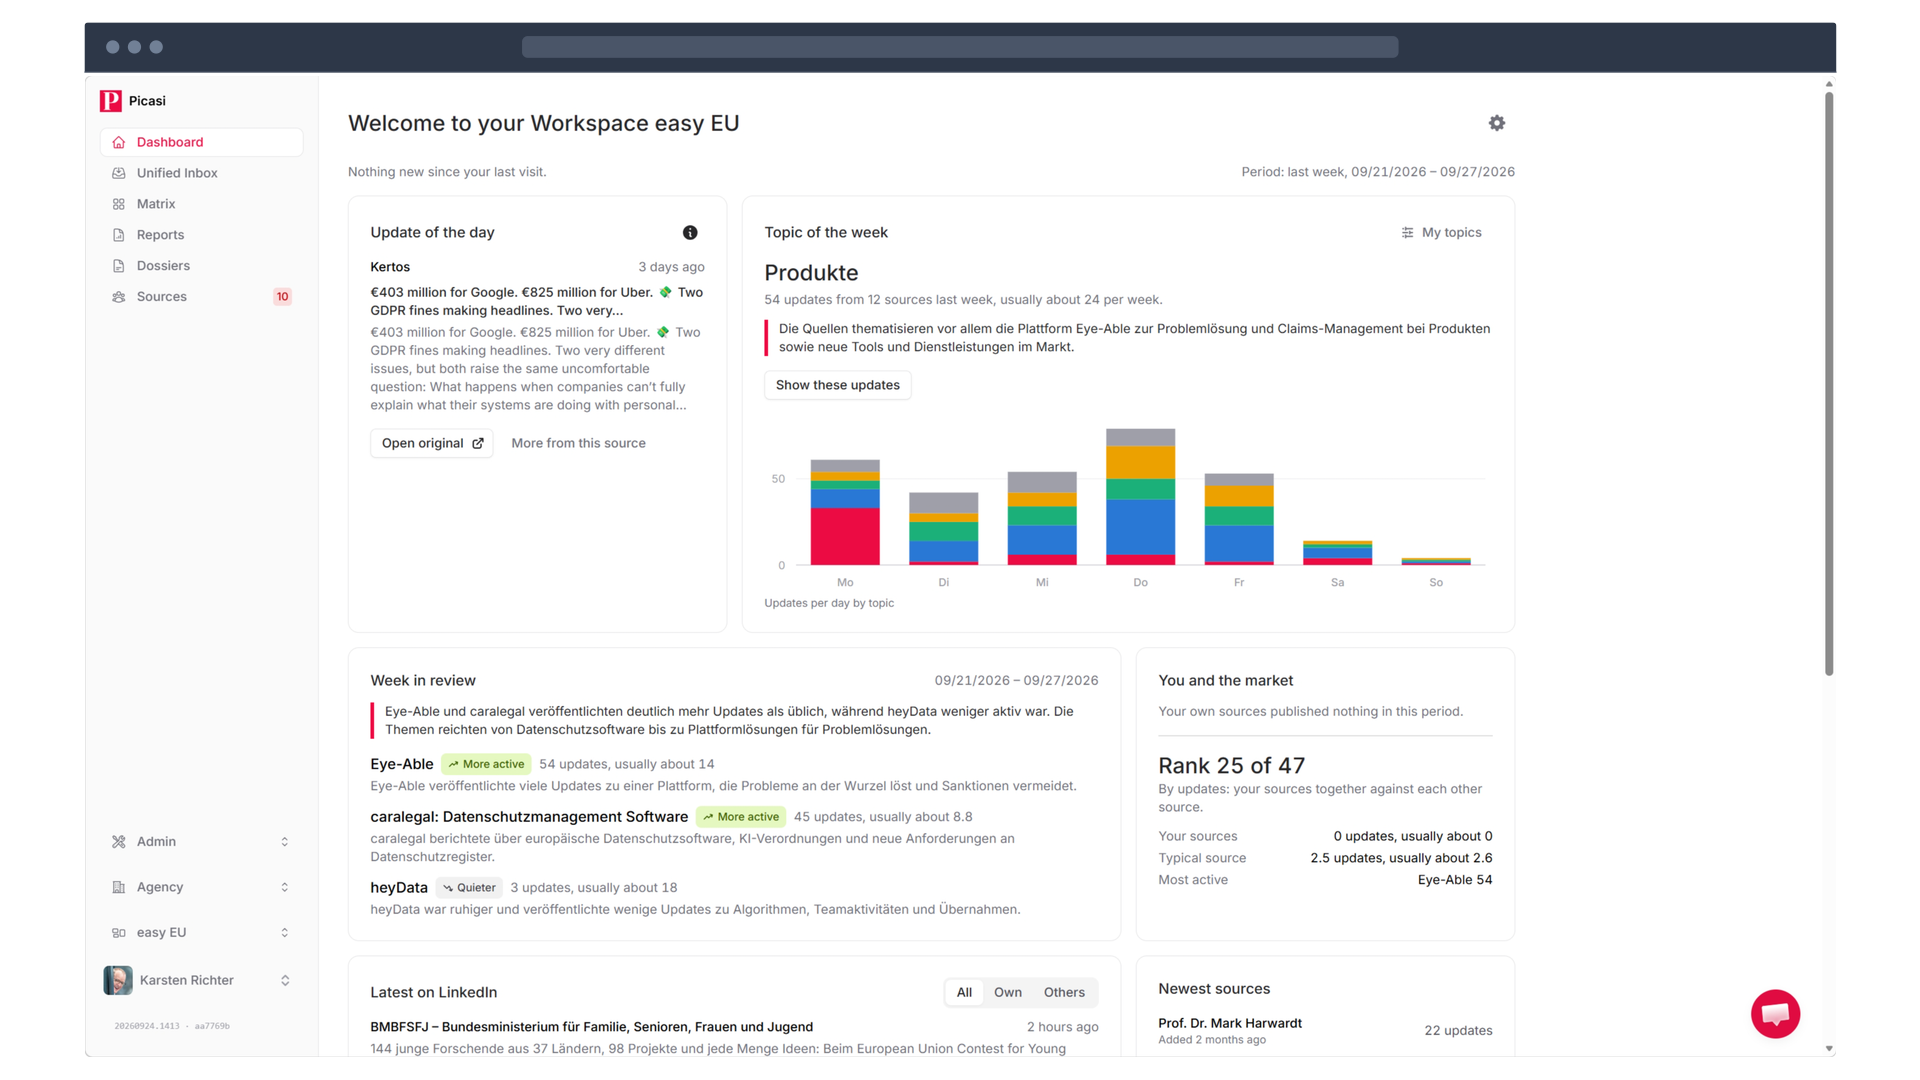Click the Rank 25 of 47 text
This screenshot has width=1920, height=1080.
tap(1231, 766)
